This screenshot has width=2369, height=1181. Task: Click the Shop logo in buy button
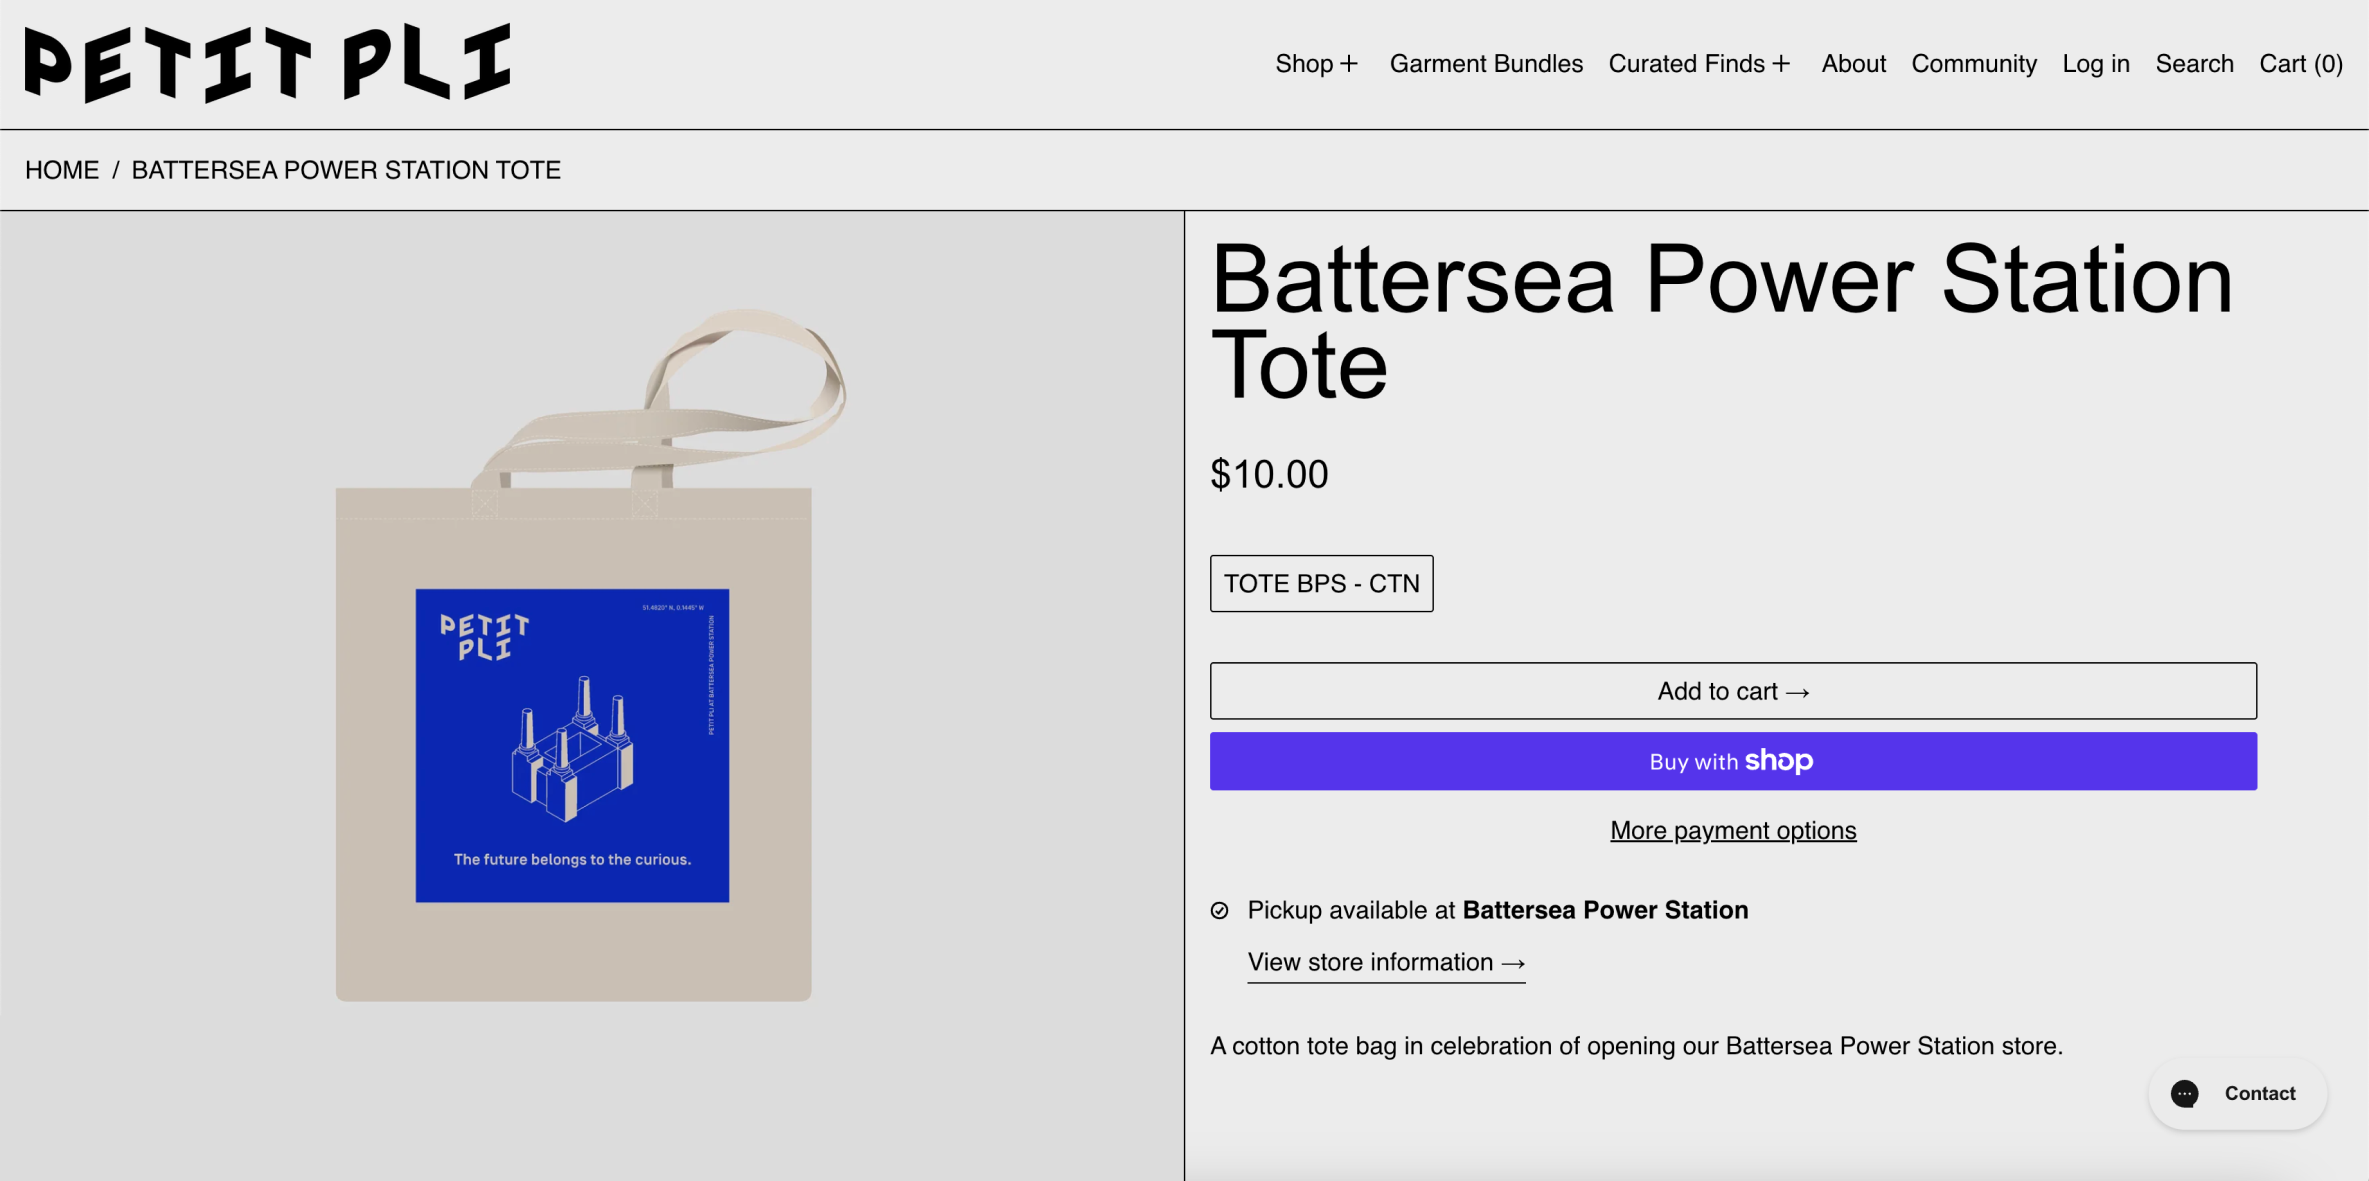[x=1778, y=761]
